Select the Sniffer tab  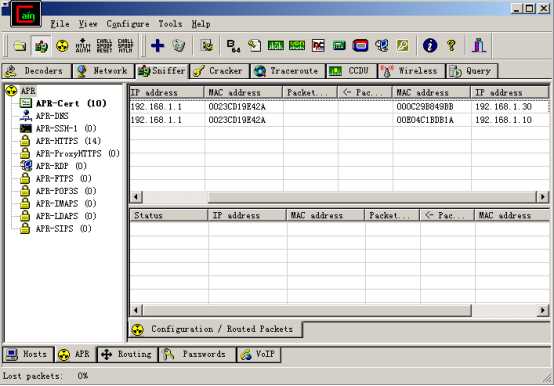pyautogui.click(x=162, y=71)
